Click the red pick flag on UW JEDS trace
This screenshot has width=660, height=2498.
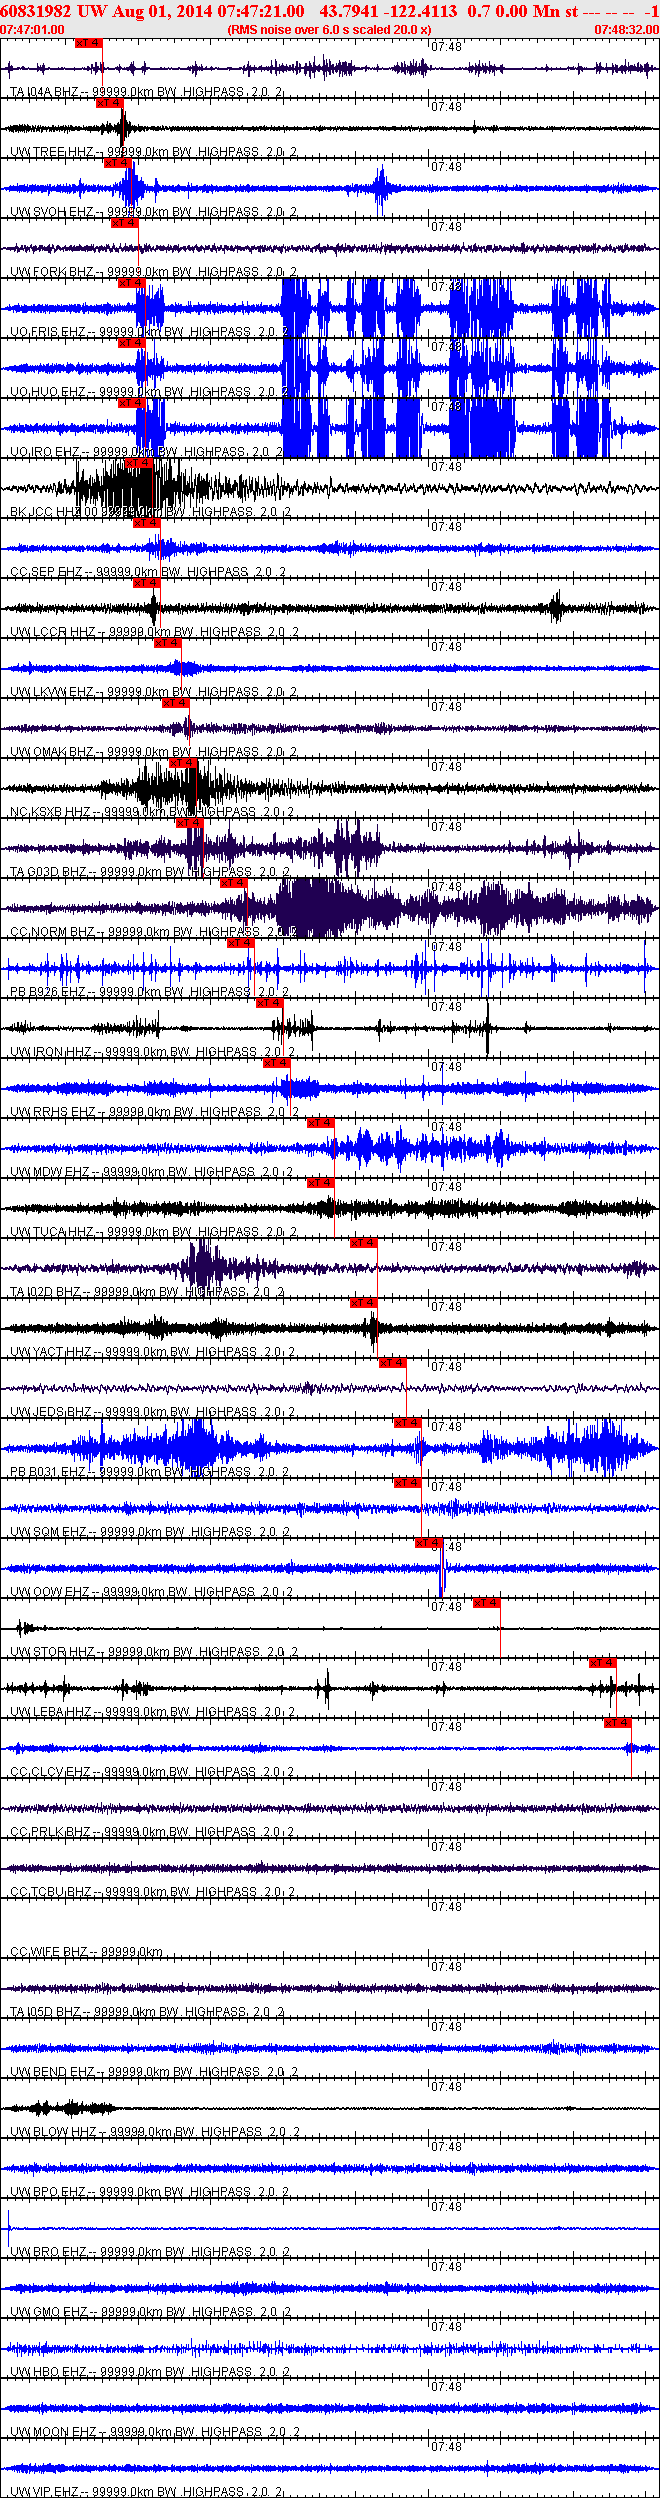[x=393, y=1363]
